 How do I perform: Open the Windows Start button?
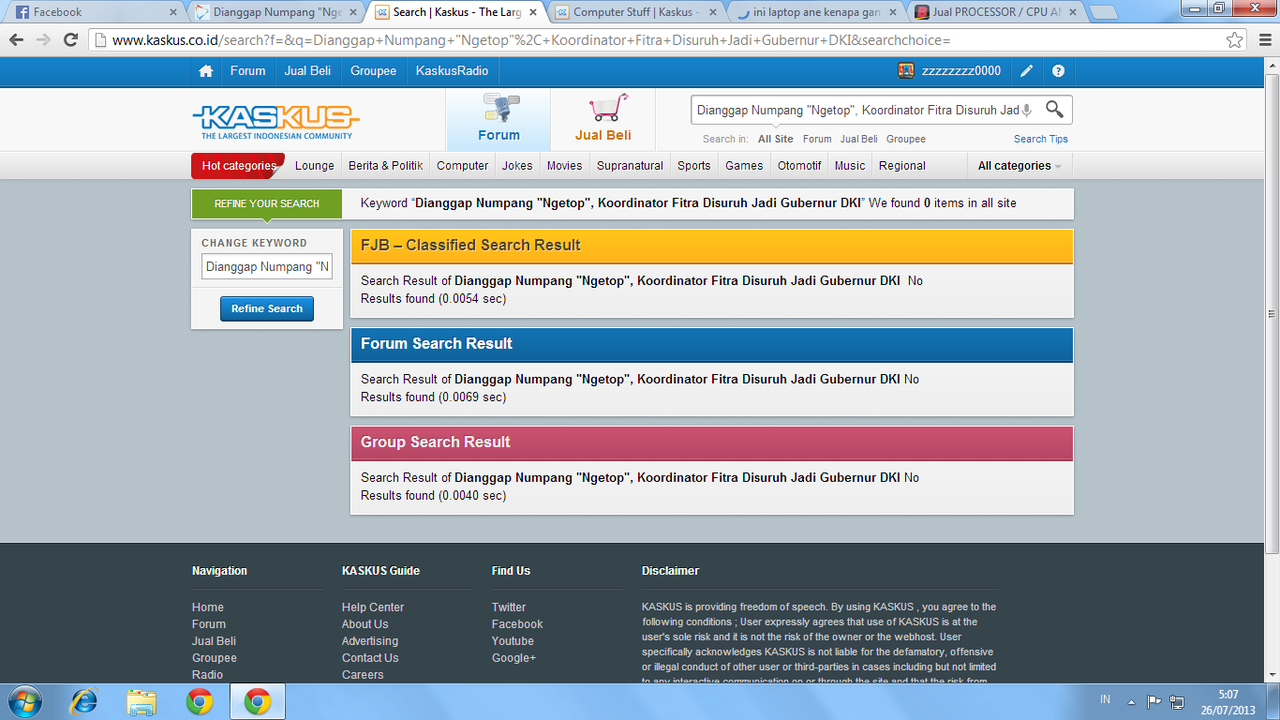(x=24, y=701)
